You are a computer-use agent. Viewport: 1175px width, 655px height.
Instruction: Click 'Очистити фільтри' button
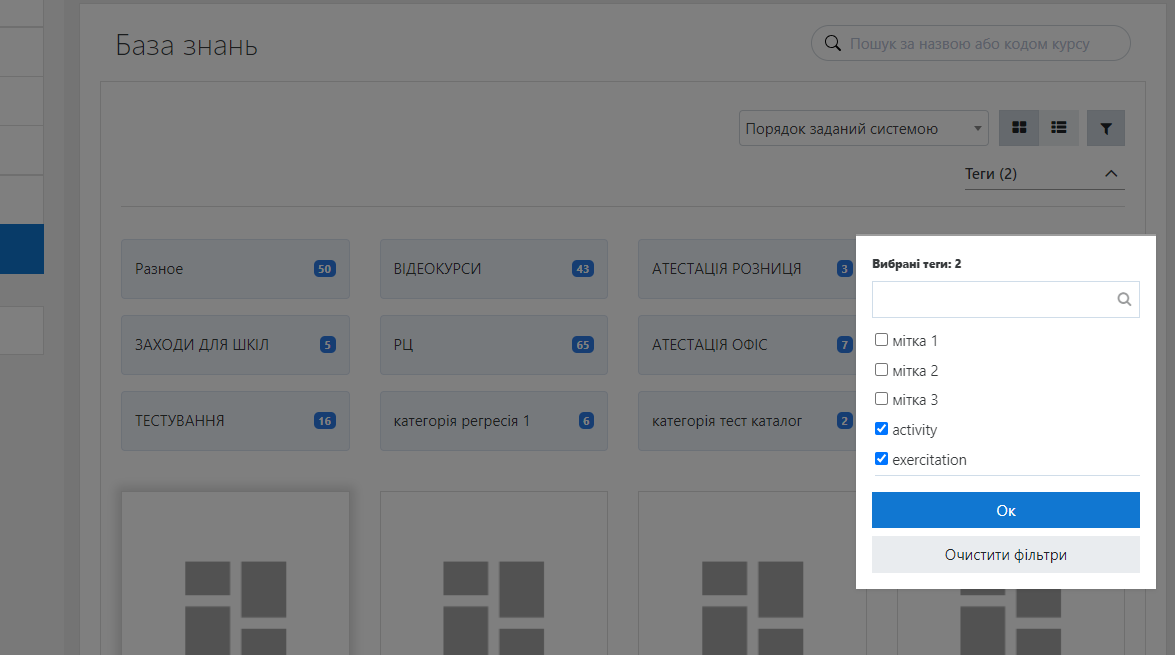pyautogui.click(x=1006, y=555)
